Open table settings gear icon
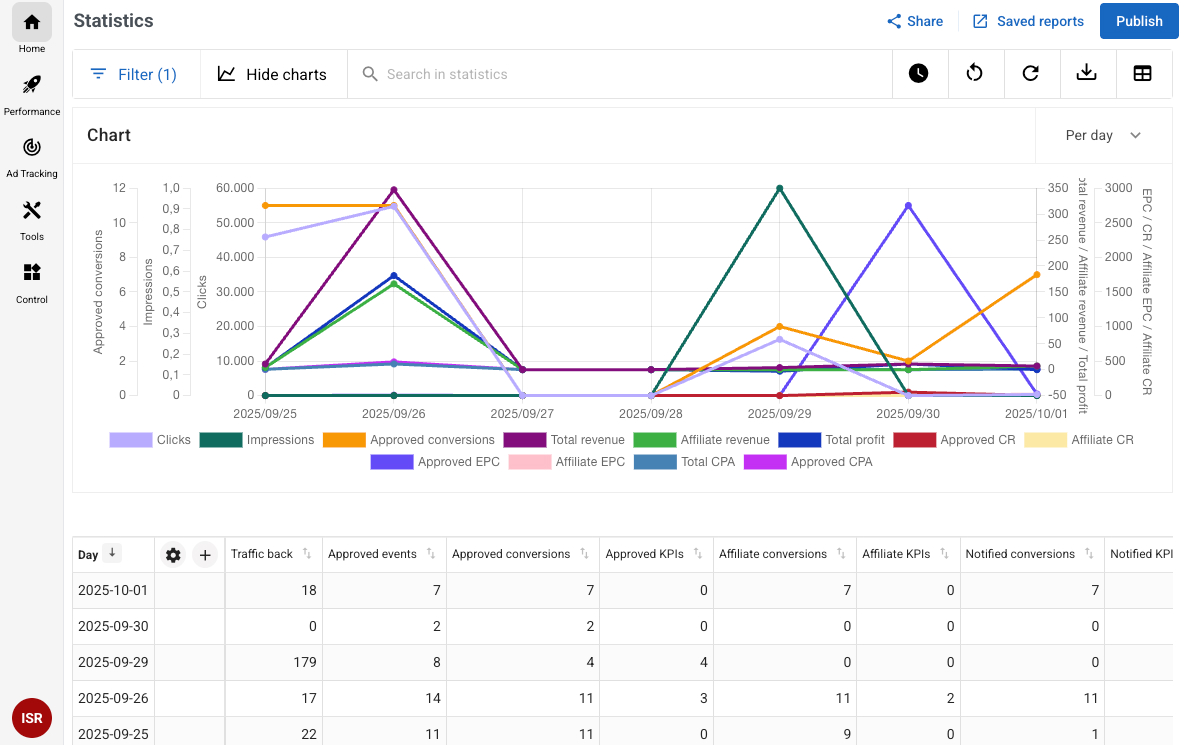 (x=174, y=555)
